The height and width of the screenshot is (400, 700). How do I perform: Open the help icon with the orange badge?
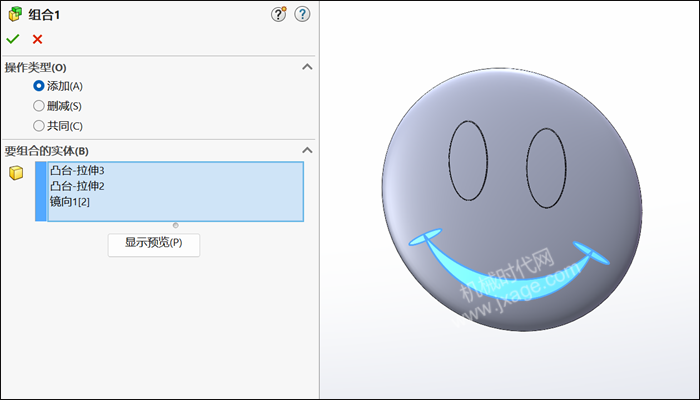click(x=279, y=14)
